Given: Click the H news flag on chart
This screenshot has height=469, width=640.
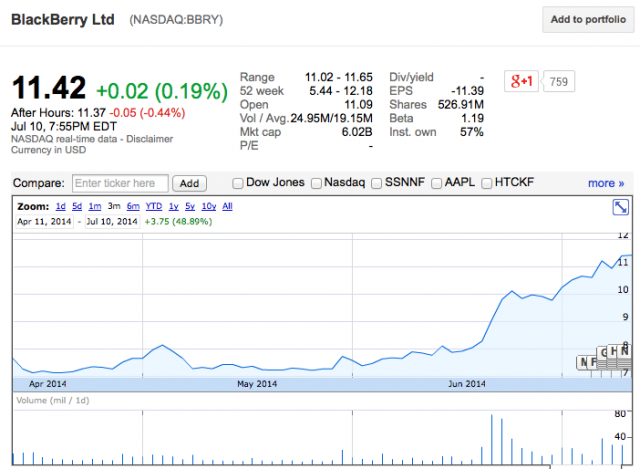Looking at the screenshot, I should 613,351.
